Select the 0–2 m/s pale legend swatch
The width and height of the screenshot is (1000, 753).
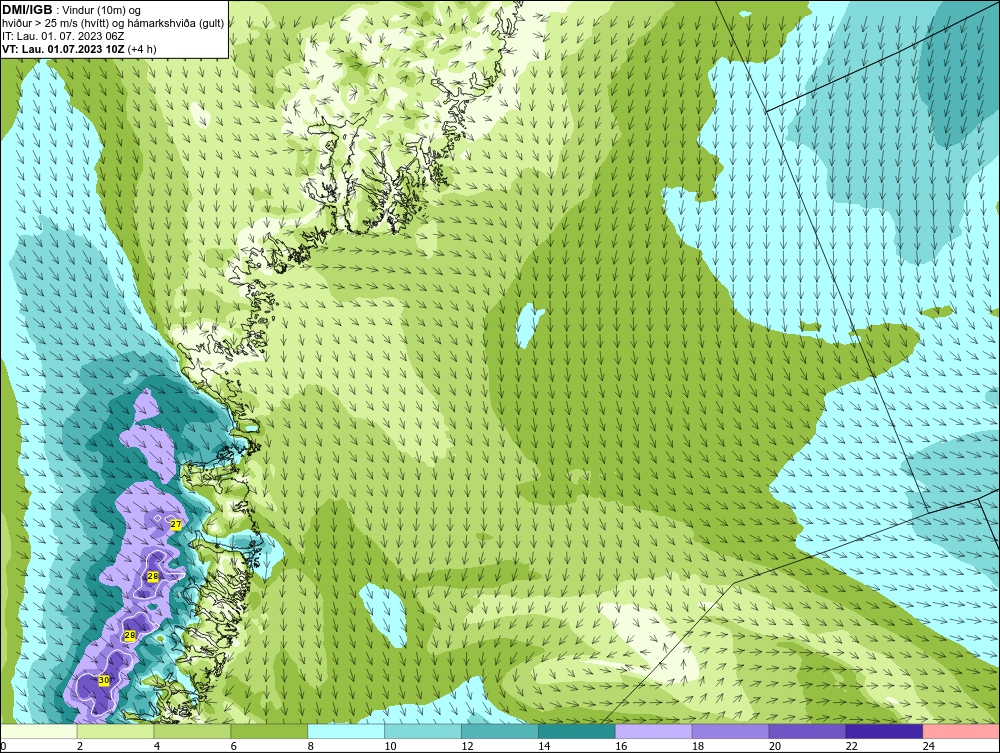(x=39, y=731)
